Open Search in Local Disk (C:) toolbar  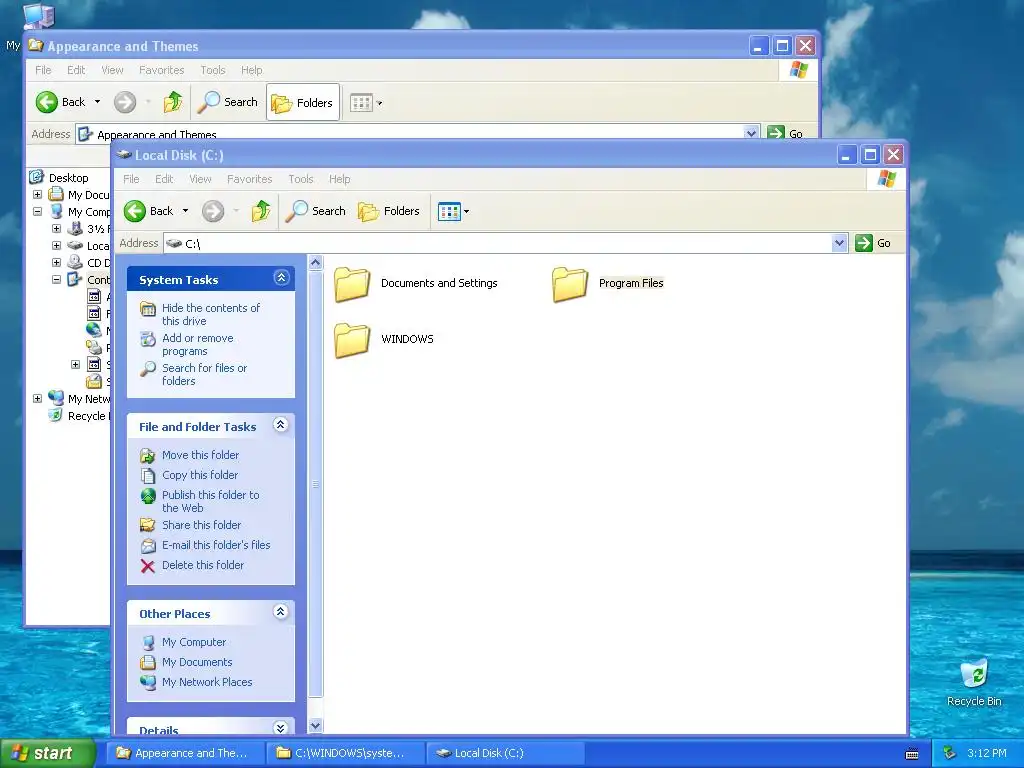tap(315, 211)
